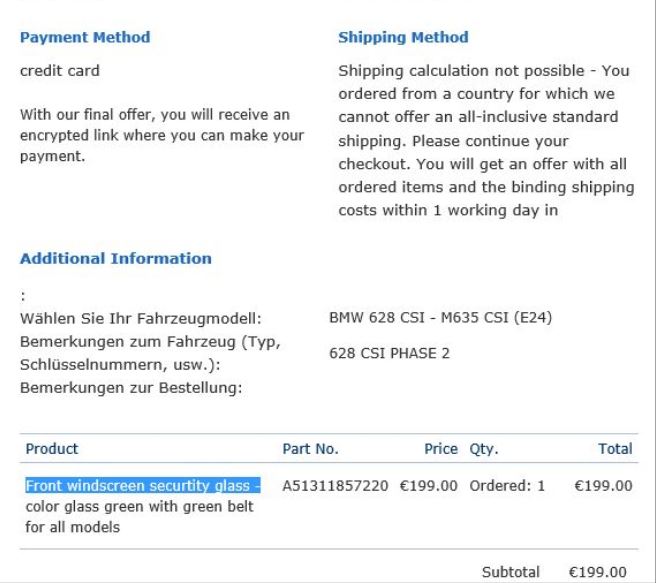Click the 'Wählen Sie Ihr Fahrzeugmodell' label

(140, 319)
